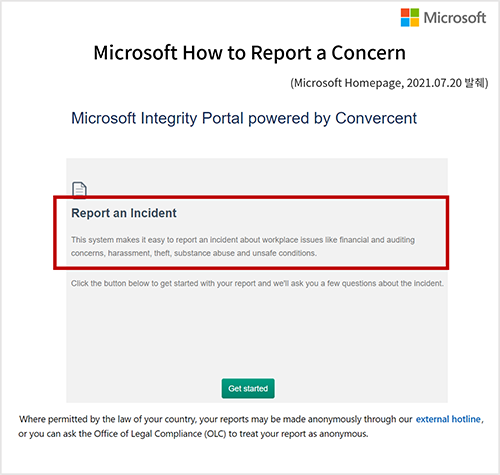Click 'financial and auditing' text in description
The height and width of the screenshot is (475, 500).
pos(377,240)
